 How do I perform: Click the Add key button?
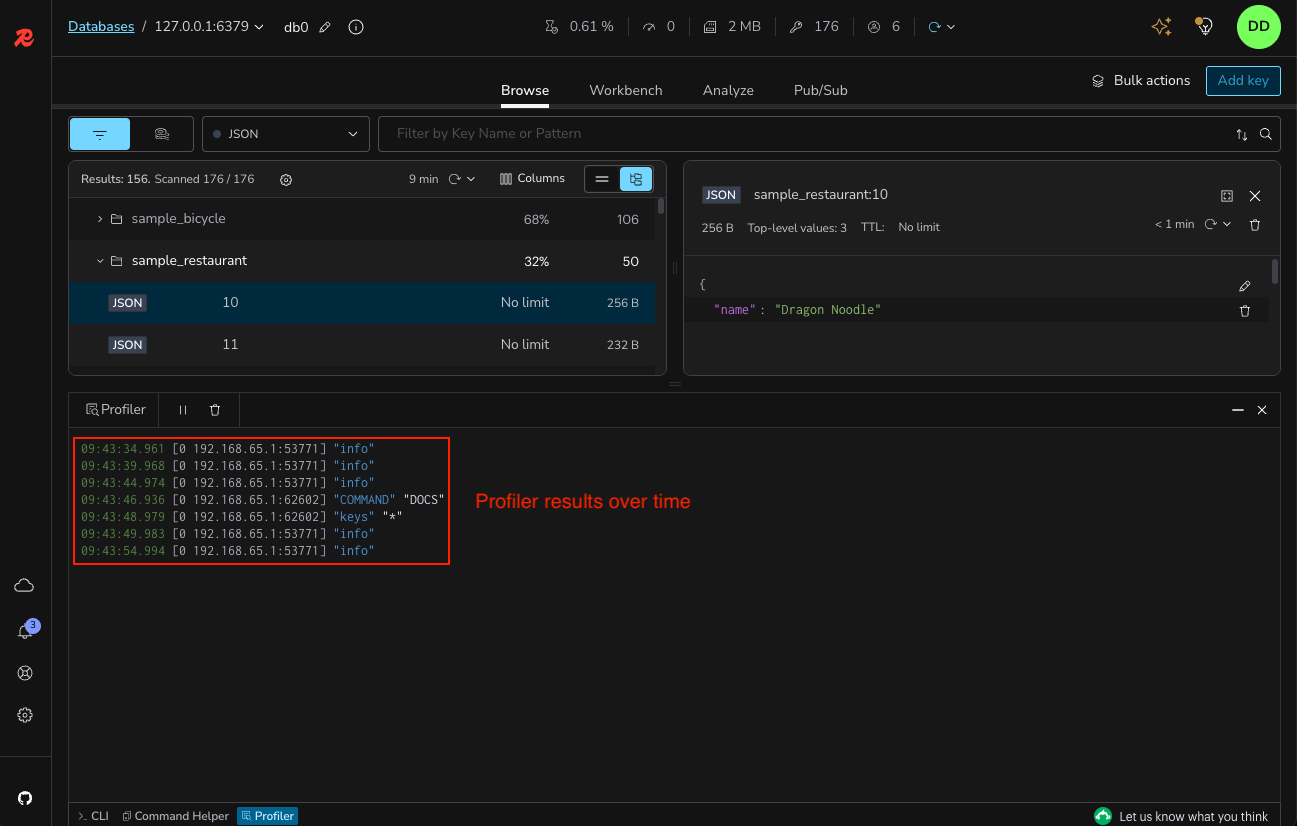coord(1242,81)
